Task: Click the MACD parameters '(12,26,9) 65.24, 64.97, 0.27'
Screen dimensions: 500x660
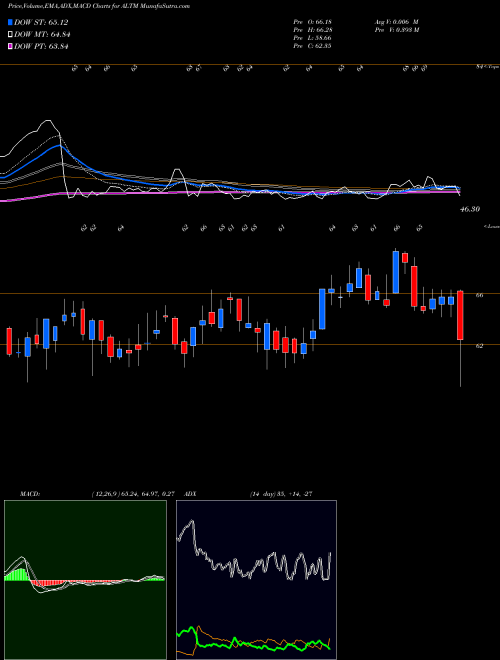Action: click(x=133, y=494)
